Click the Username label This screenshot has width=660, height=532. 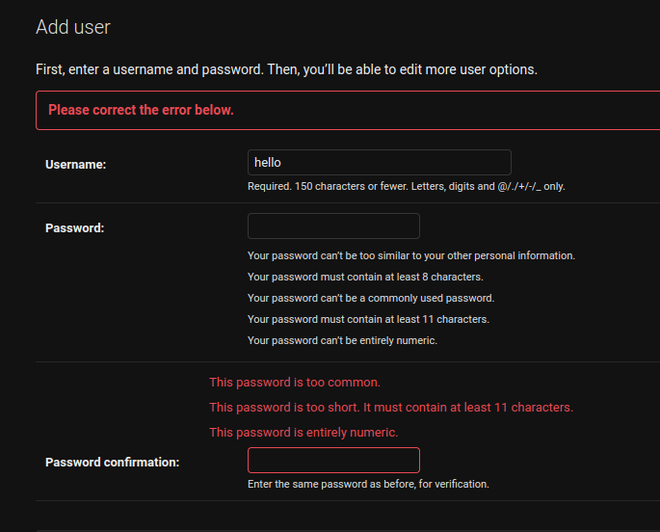pyautogui.click(x=76, y=164)
